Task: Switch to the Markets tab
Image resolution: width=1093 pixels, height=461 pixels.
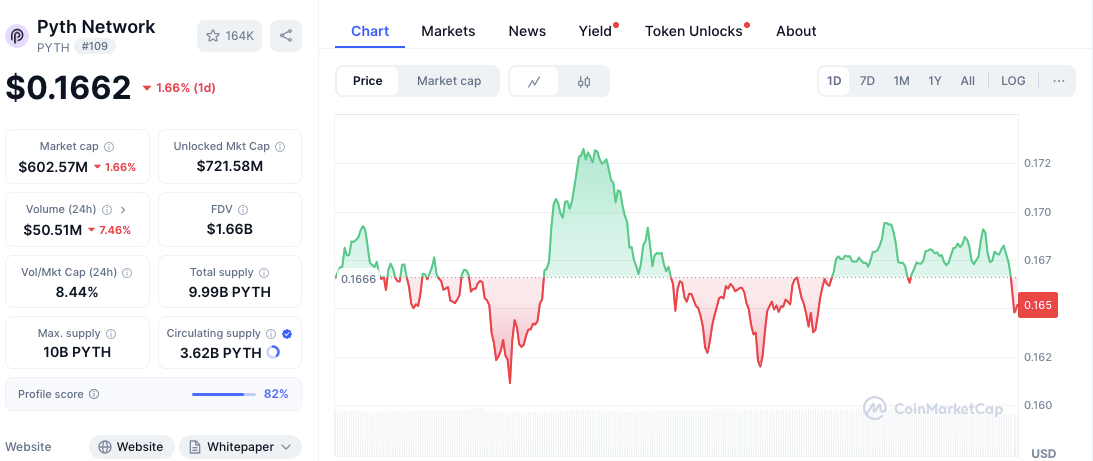Action: (x=448, y=31)
